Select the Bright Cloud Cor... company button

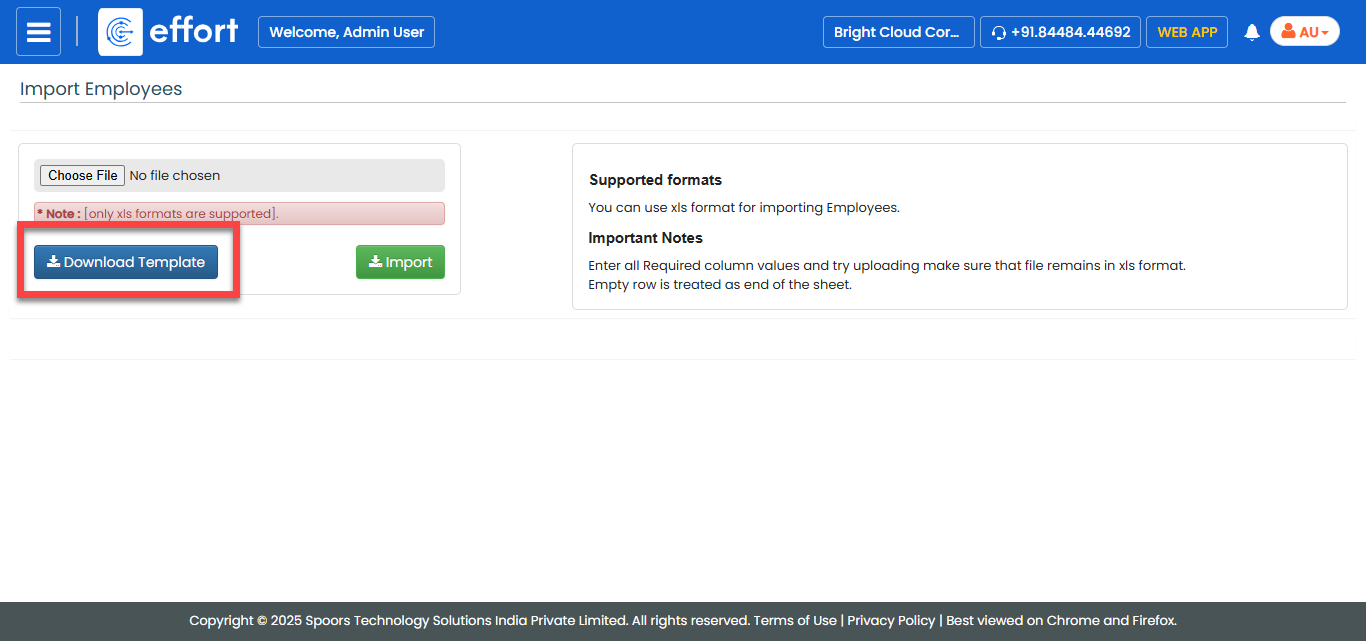[897, 32]
